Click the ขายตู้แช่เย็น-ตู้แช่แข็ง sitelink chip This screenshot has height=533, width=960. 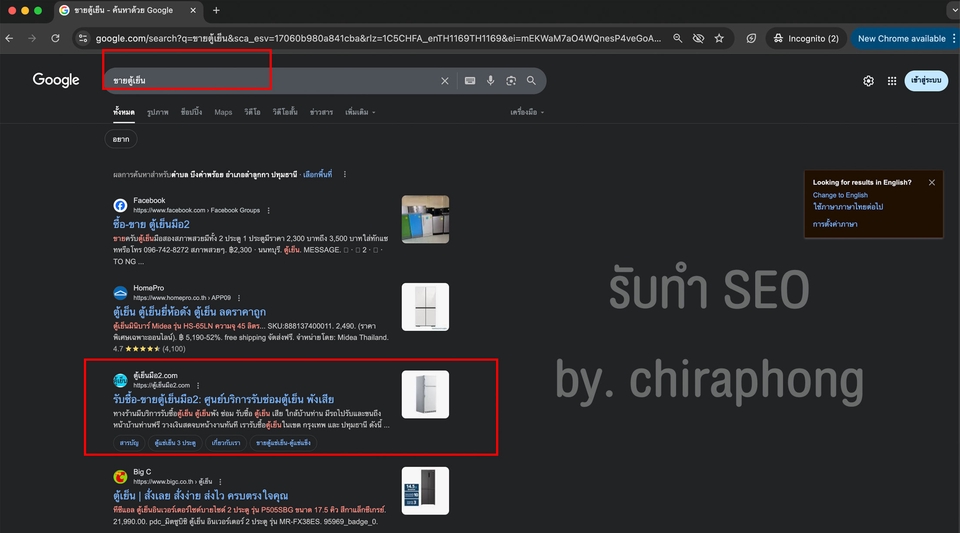pyautogui.click(x=283, y=442)
